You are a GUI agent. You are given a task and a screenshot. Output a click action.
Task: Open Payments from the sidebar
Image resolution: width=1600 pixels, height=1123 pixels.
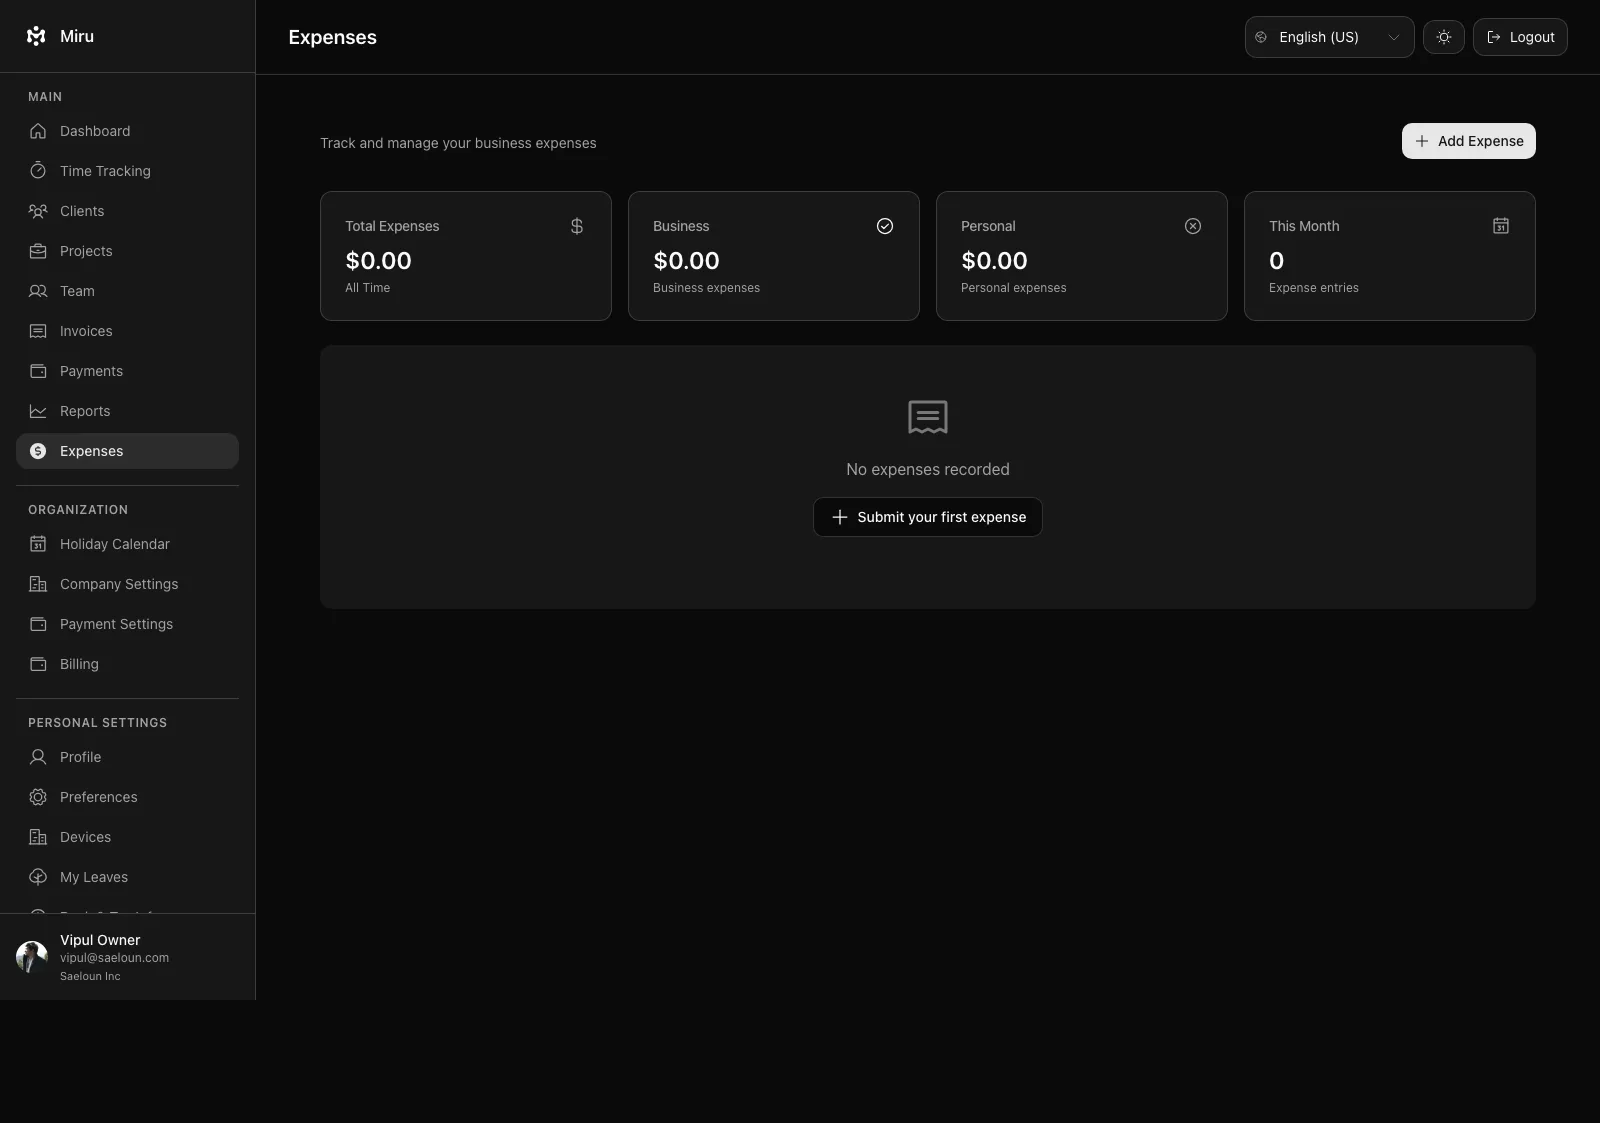pos(127,371)
